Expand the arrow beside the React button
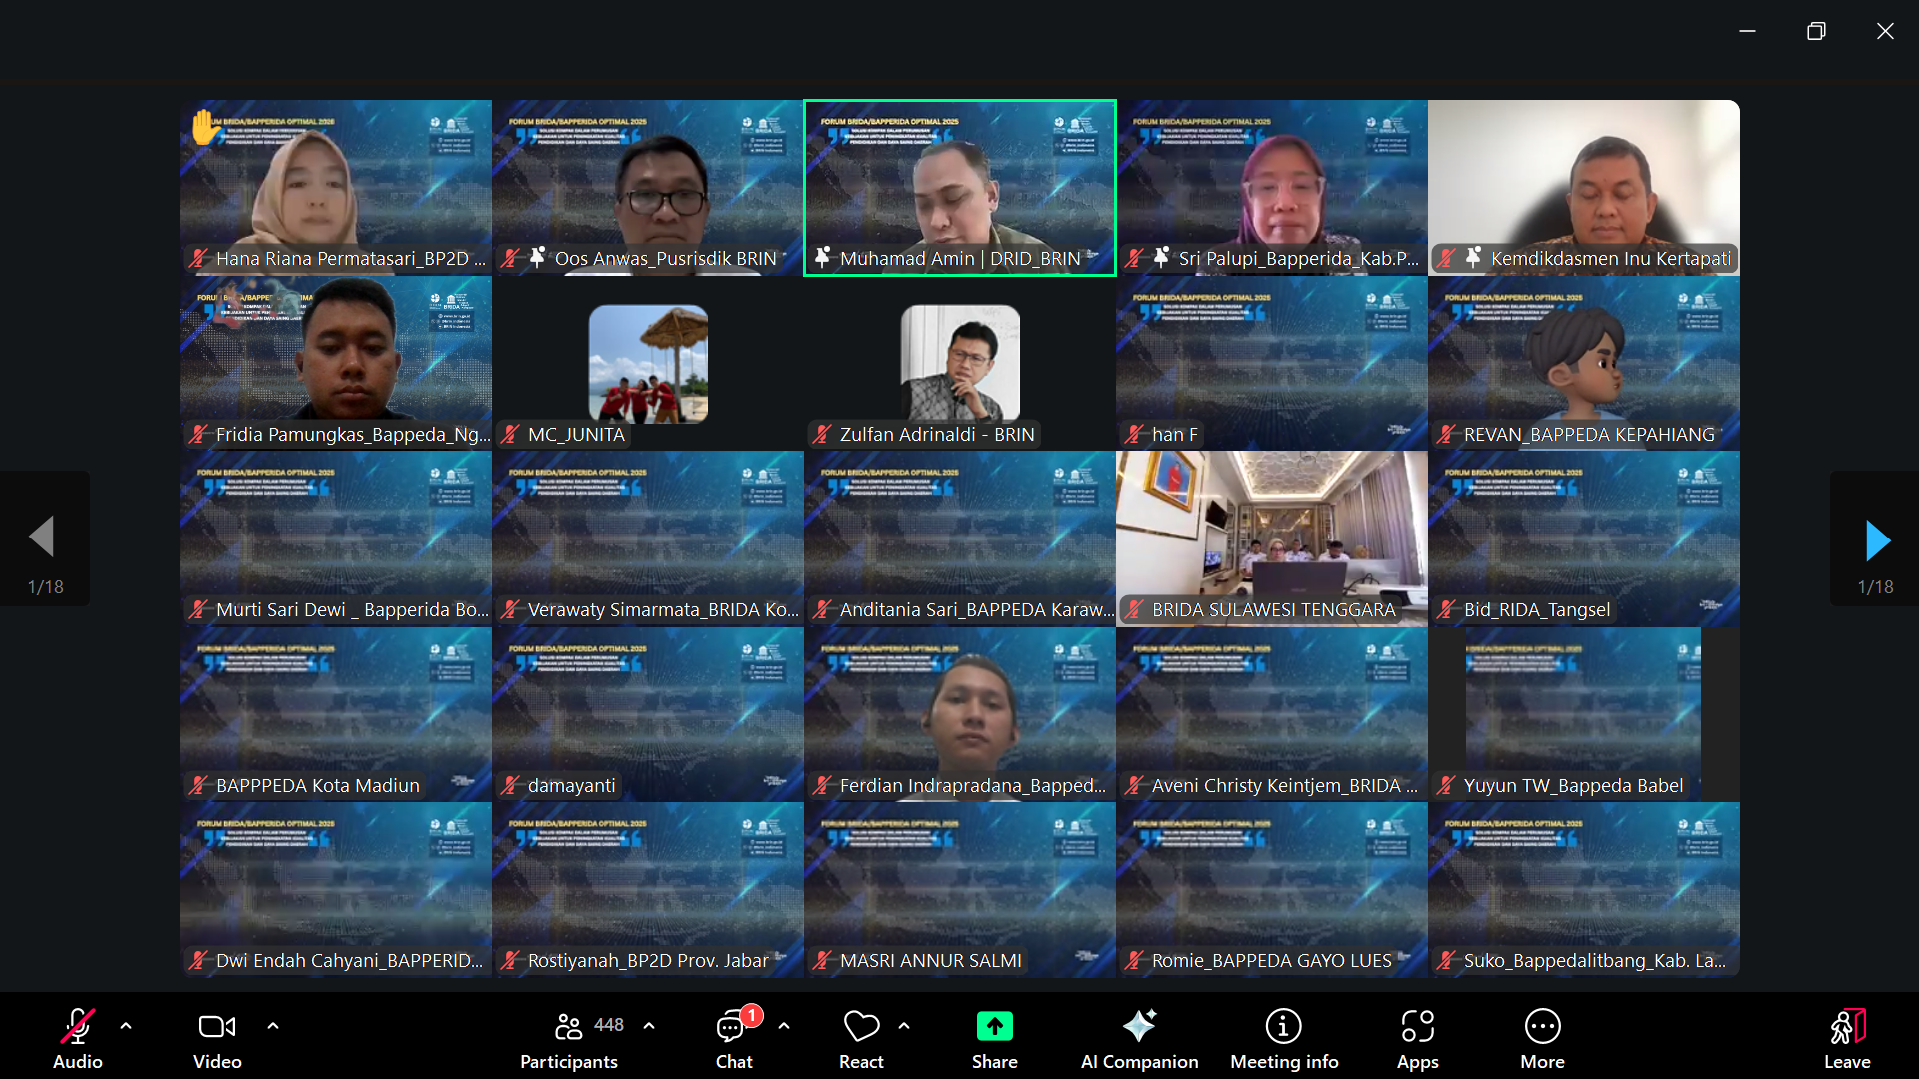The height and width of the screenshot is (1079, 1919). (x=904, y=1026)
